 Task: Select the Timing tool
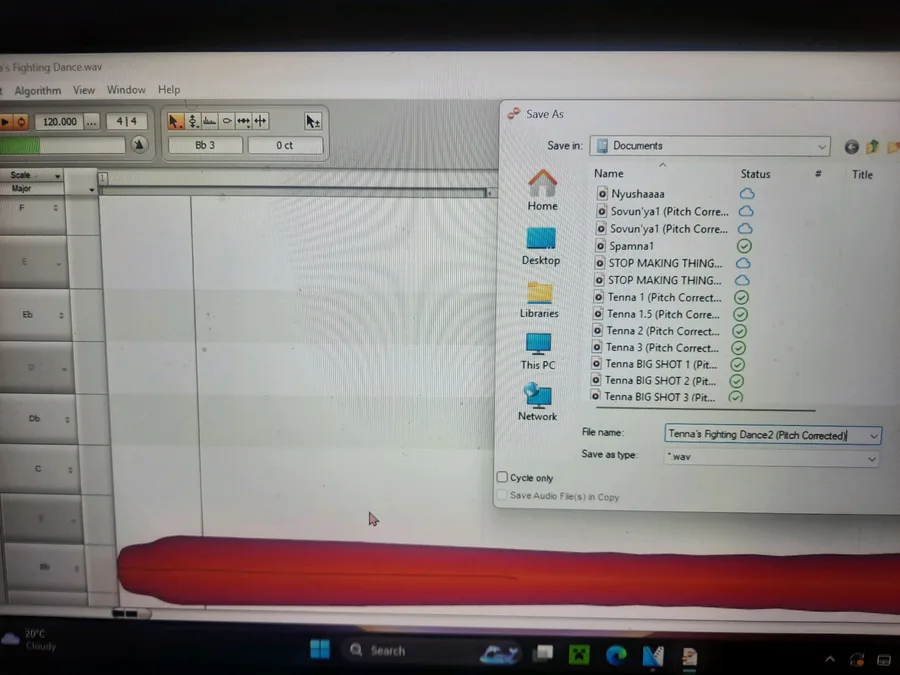coord(243,121)
